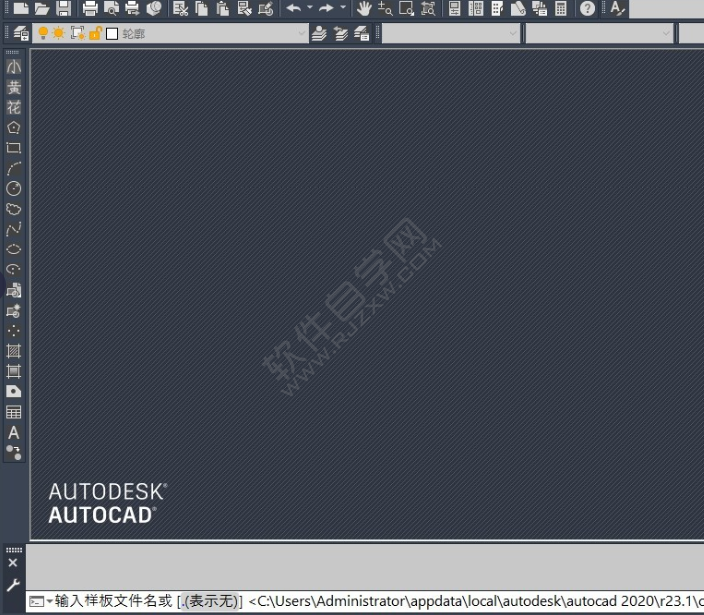The image size is (704, 615).
Task: Select the Ellipse draw tool
Action: click(14, 249)
